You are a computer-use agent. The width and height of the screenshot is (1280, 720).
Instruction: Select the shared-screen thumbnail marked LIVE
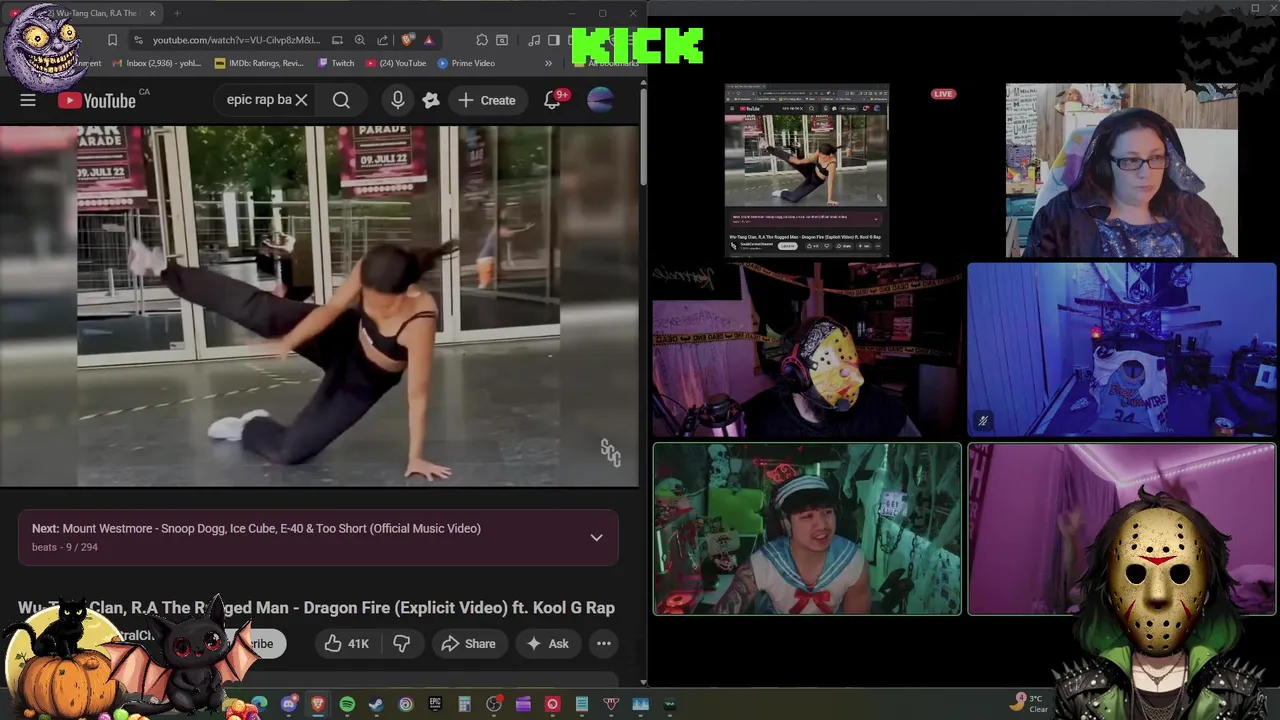(x=807, y=170)
